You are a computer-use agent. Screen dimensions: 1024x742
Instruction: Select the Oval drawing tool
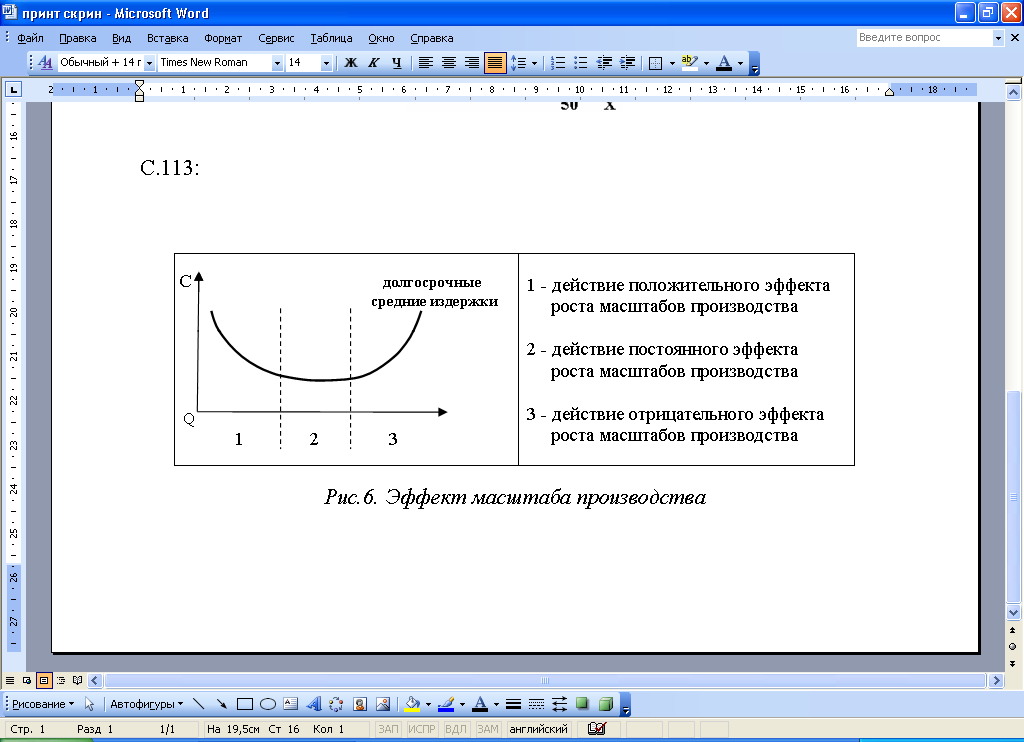[268, 704]
